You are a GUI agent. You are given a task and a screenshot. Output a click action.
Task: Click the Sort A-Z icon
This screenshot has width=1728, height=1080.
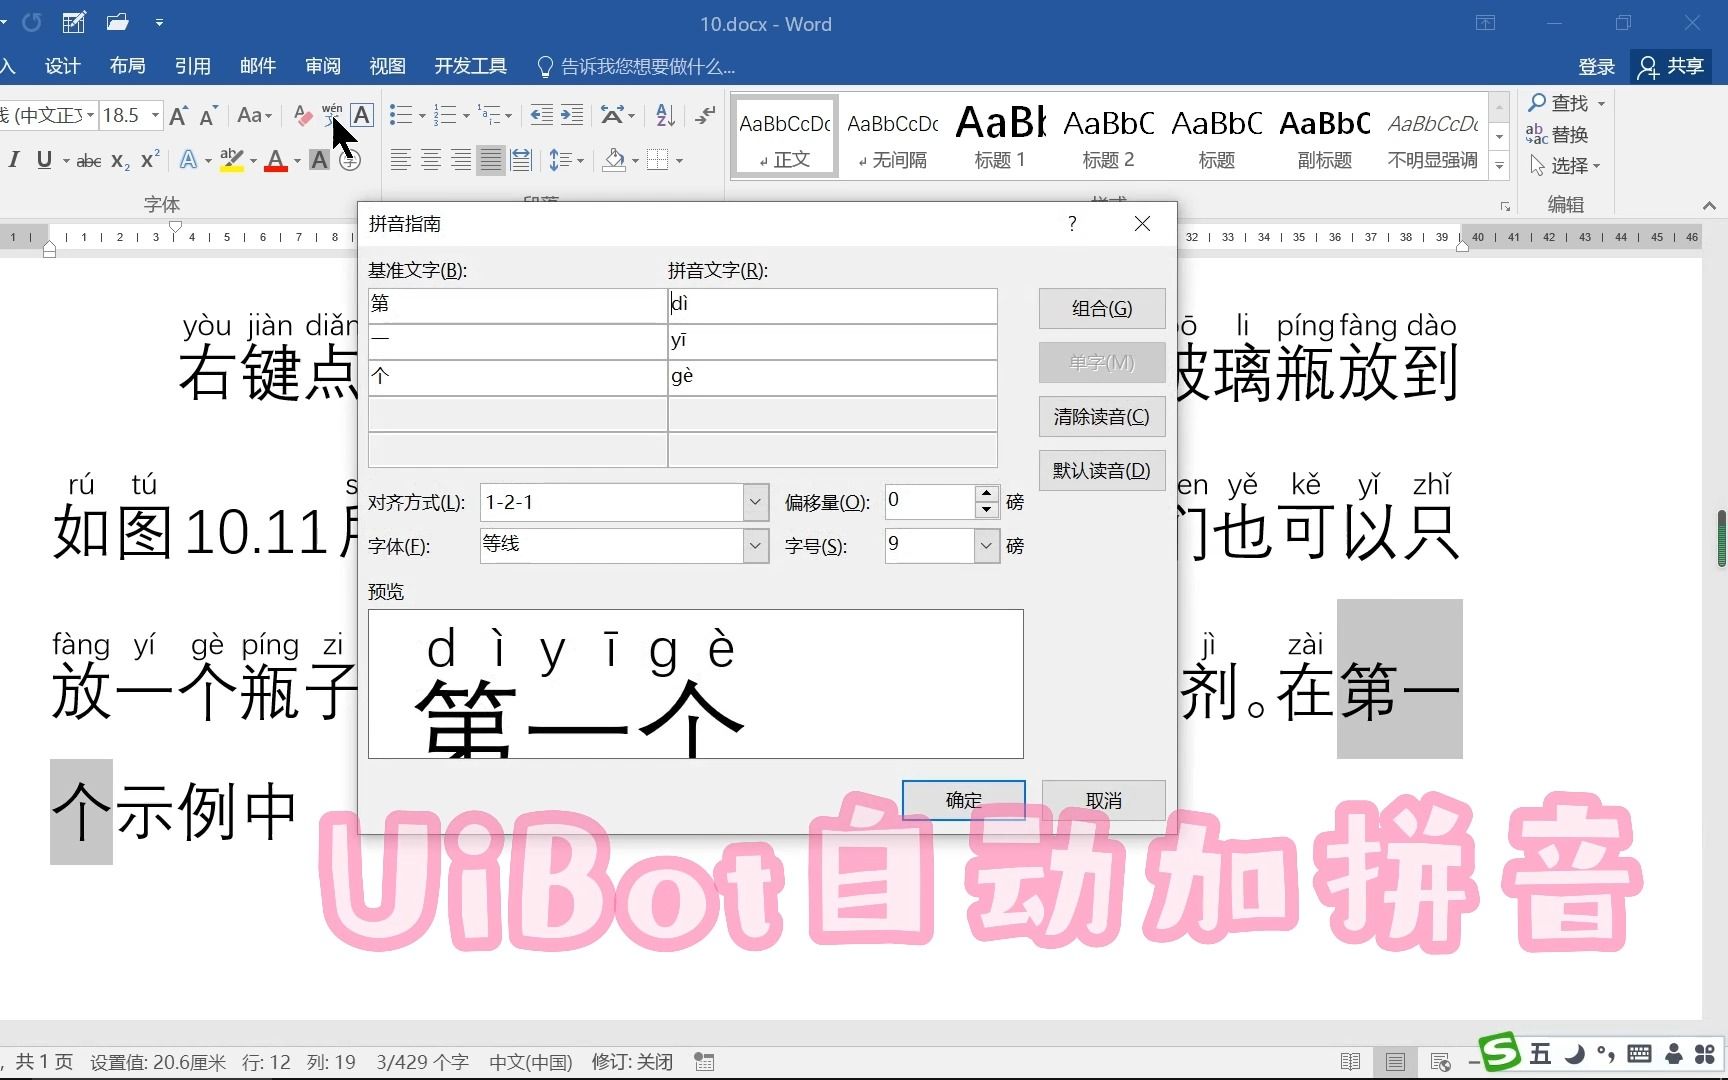665,115
